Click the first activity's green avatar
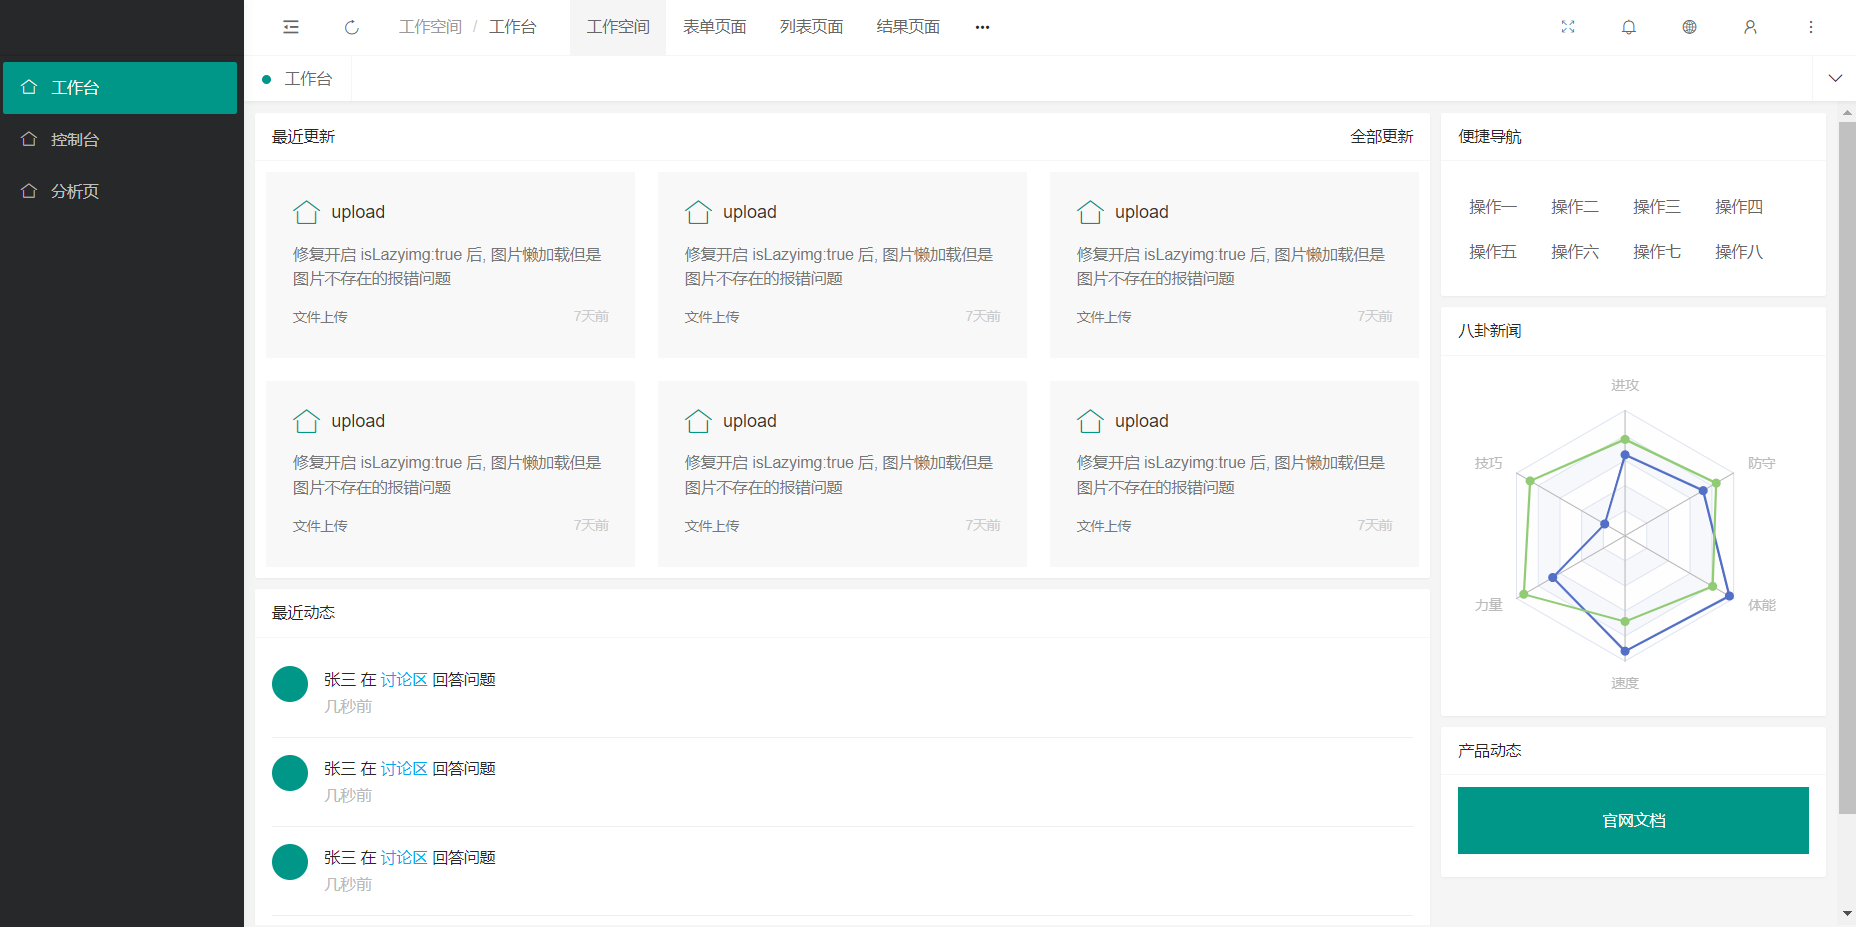The height and width of the screenshot is (927, 1856). click(x=290, y=684)
